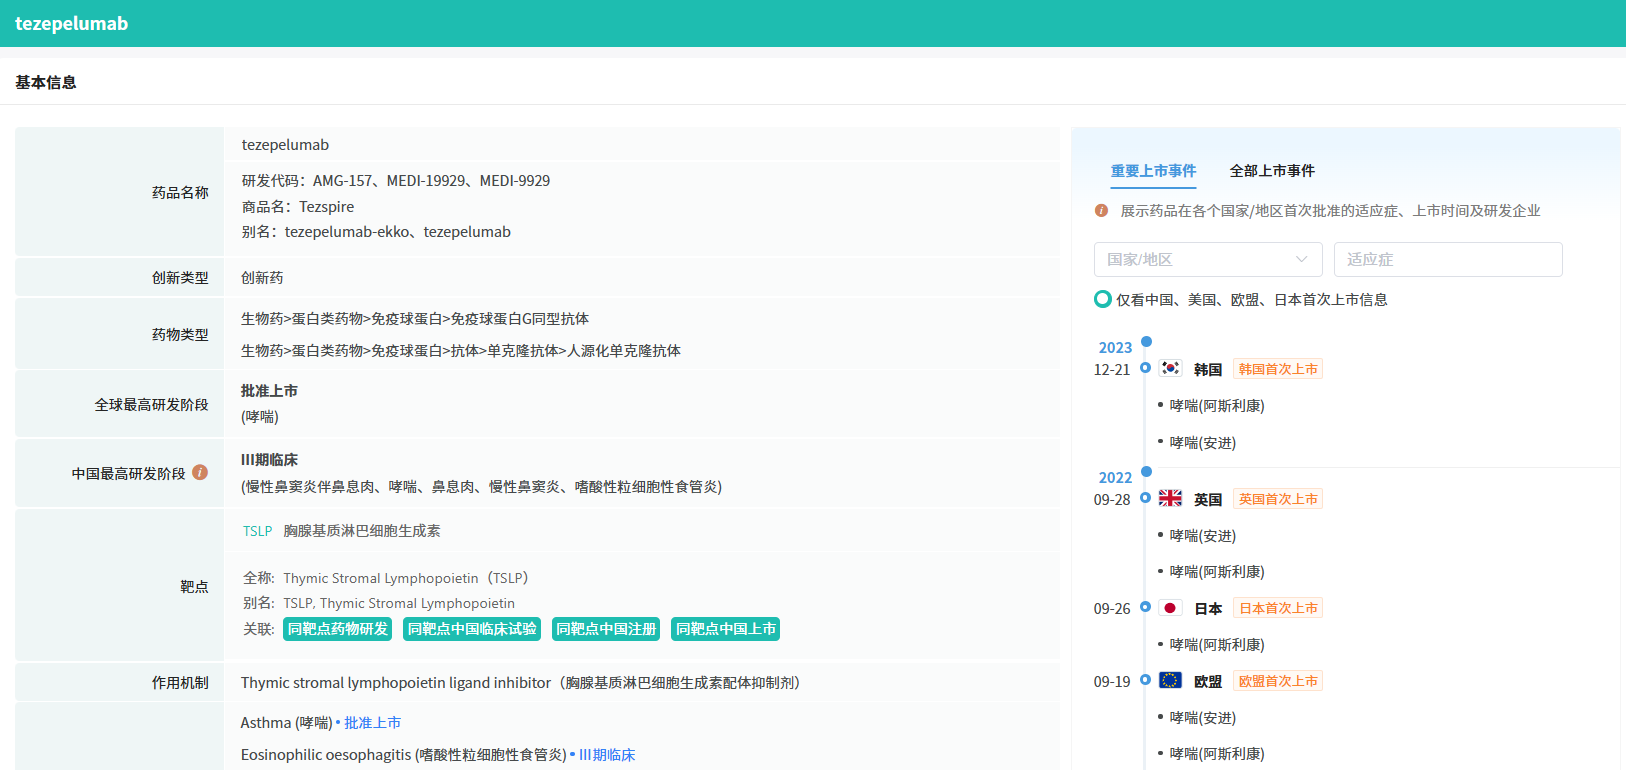Click the 同靶点中国临床试验 button

tap(472, 629)
